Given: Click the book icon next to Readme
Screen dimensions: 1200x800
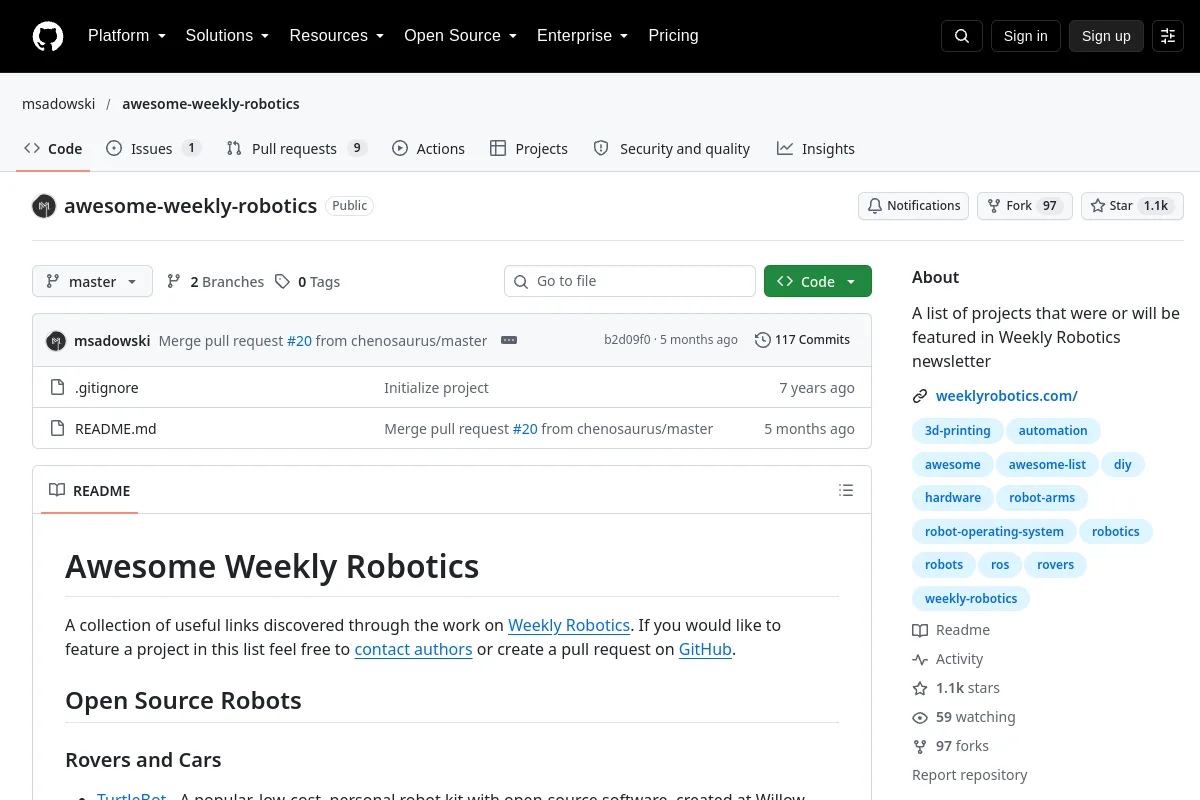Looking at the screenshot, I should 920,630.
